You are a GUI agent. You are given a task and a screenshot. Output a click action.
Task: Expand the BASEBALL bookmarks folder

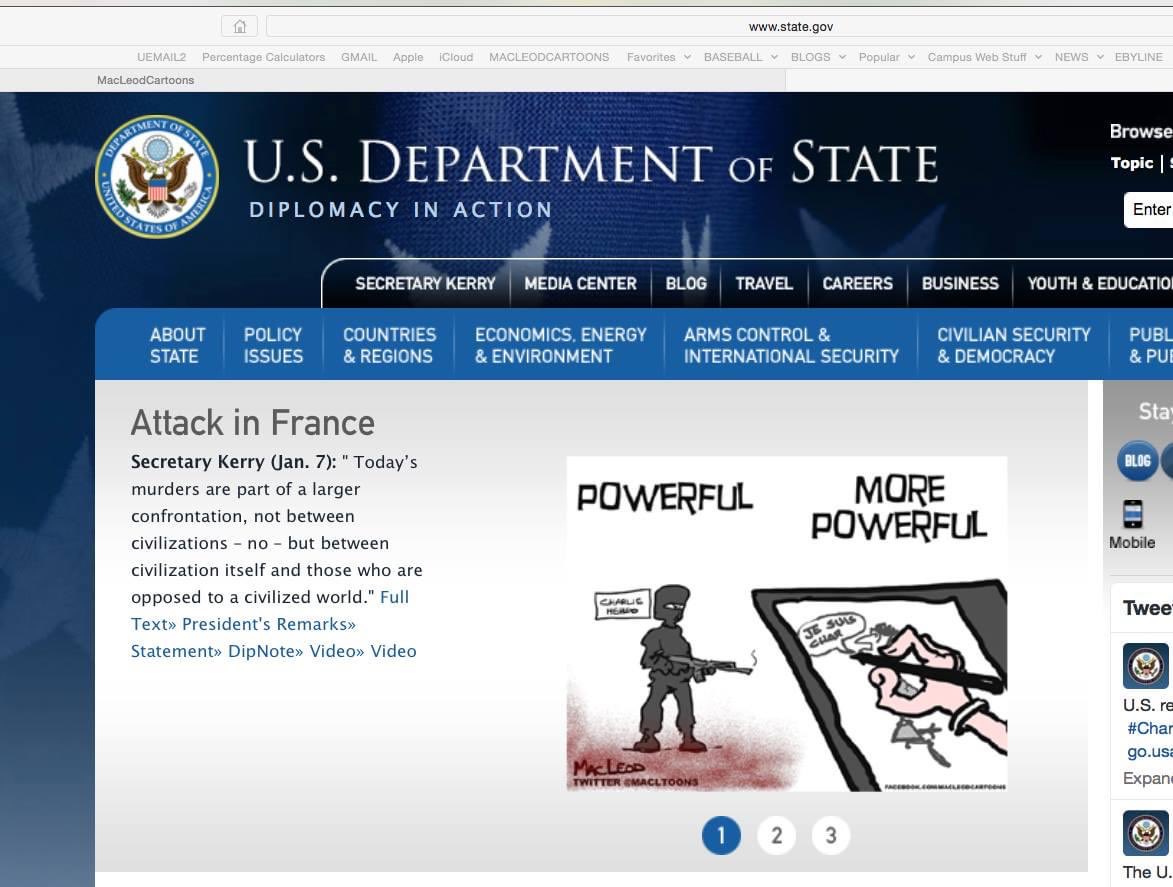pos(741,57)
